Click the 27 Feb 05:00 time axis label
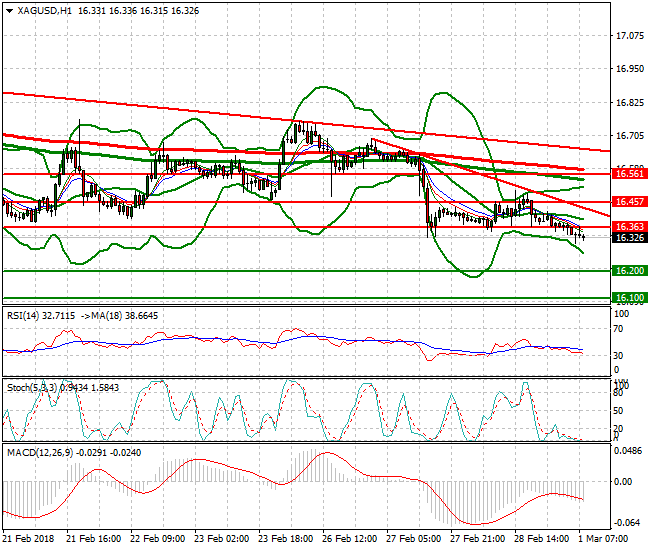The height and width of the screenshot is (550, 650). pyautogui.click(x=414, y=539)
